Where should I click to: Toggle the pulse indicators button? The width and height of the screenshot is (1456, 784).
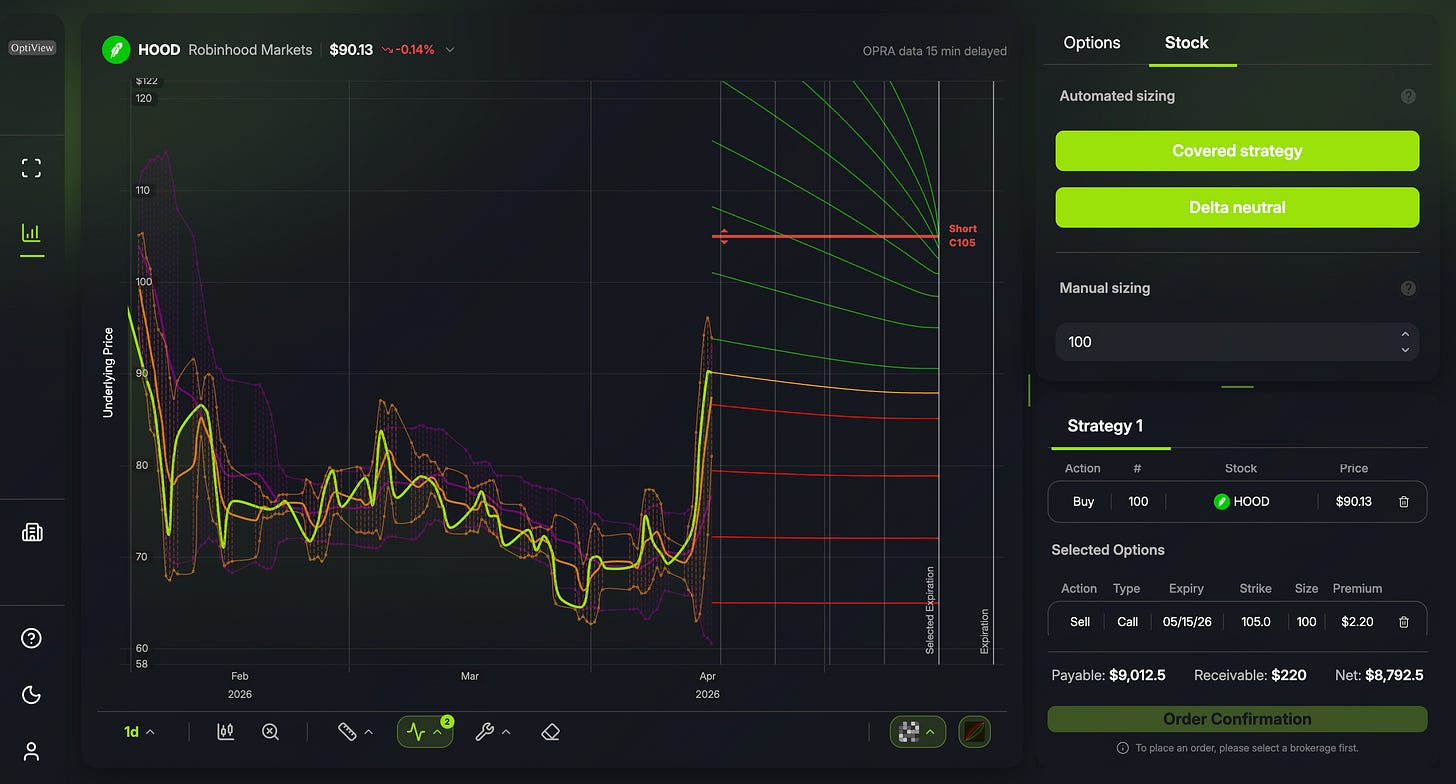pos(417,732)
